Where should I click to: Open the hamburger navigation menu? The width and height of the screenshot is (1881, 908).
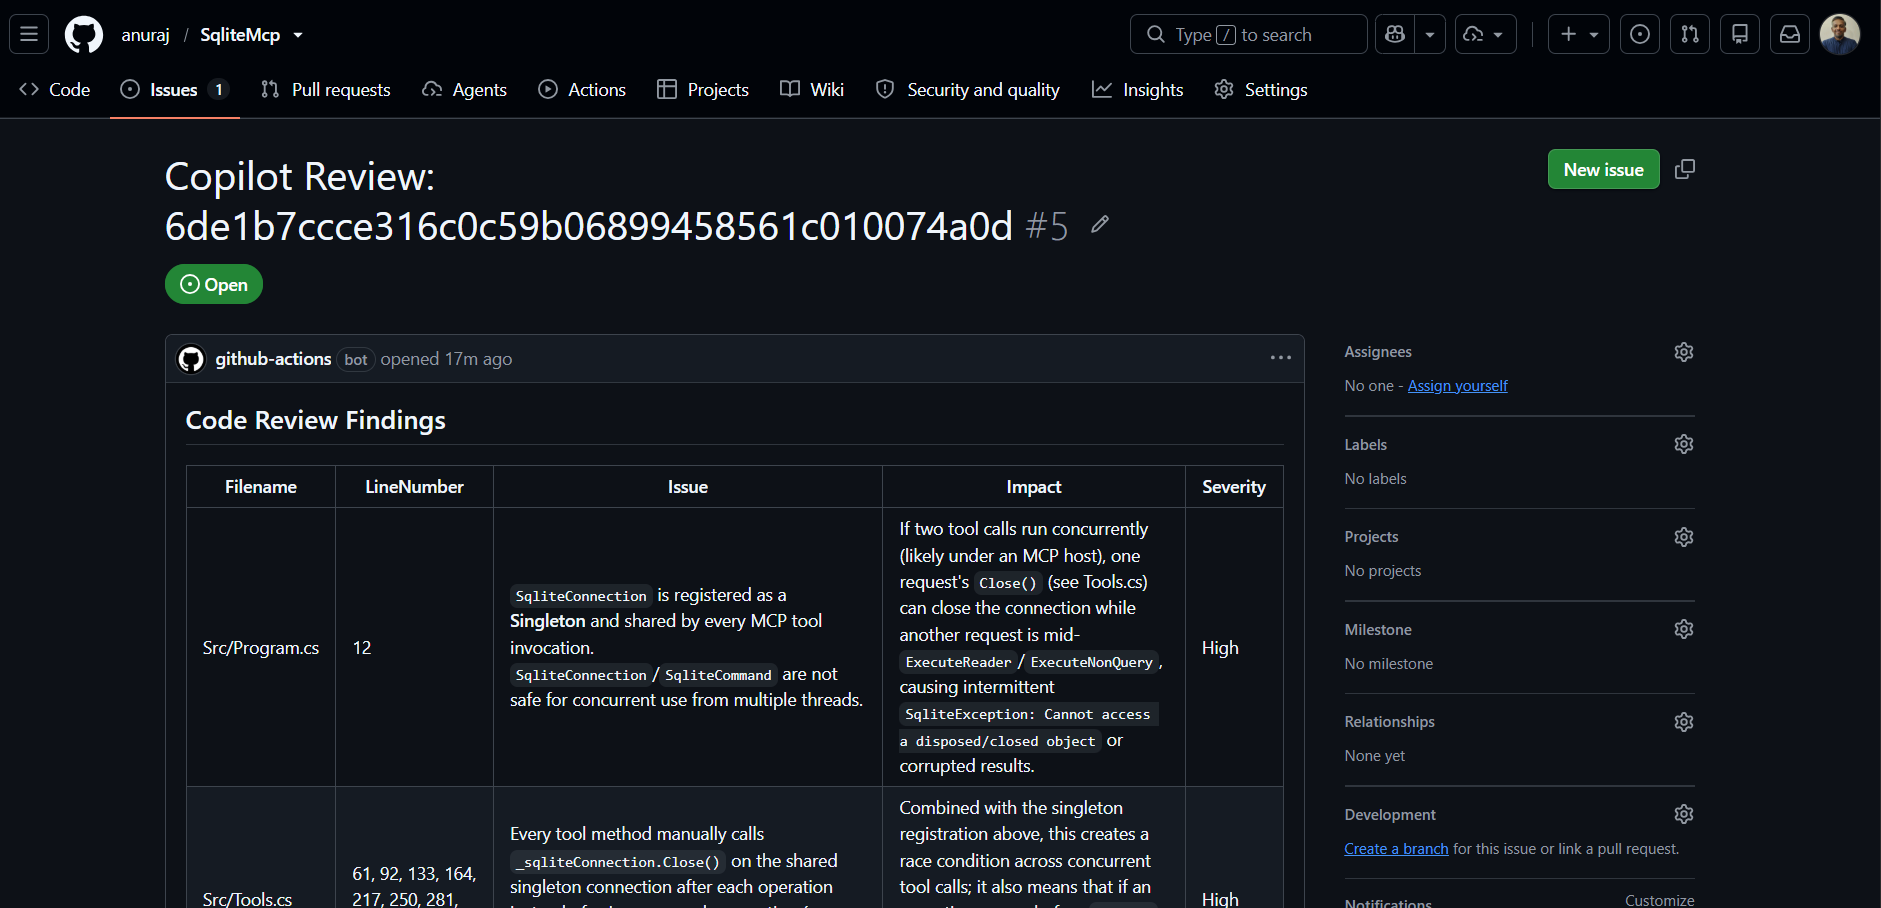[x=29, y=34]
